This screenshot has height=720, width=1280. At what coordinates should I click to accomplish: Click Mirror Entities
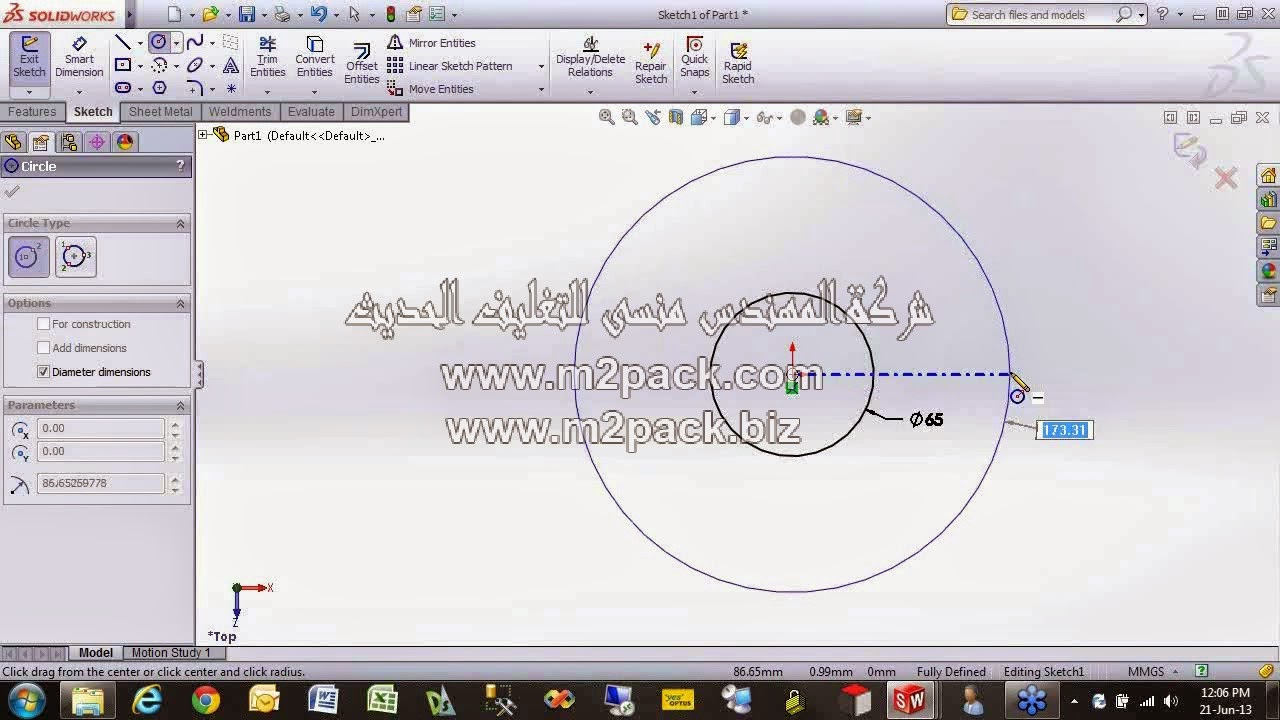(431, 43)
